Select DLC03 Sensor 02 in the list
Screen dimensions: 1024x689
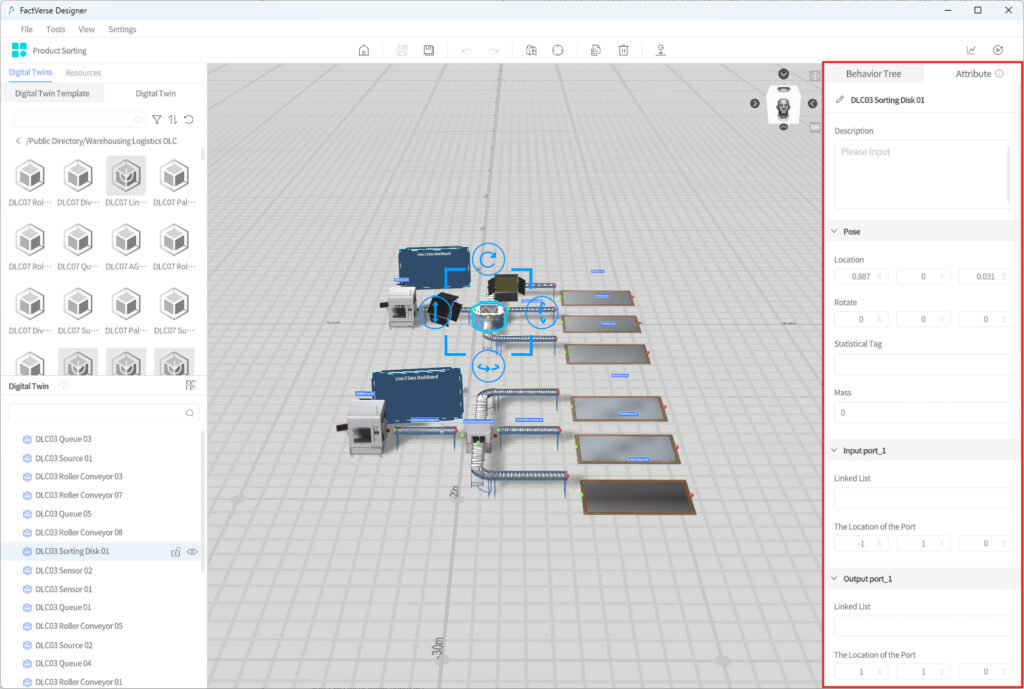point(64,571)
